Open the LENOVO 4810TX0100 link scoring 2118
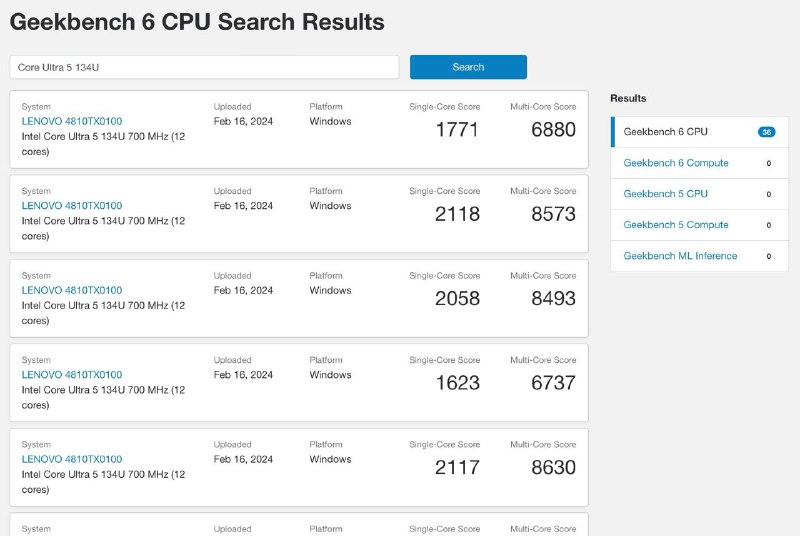The image size is (800, 536). (72, 206)
